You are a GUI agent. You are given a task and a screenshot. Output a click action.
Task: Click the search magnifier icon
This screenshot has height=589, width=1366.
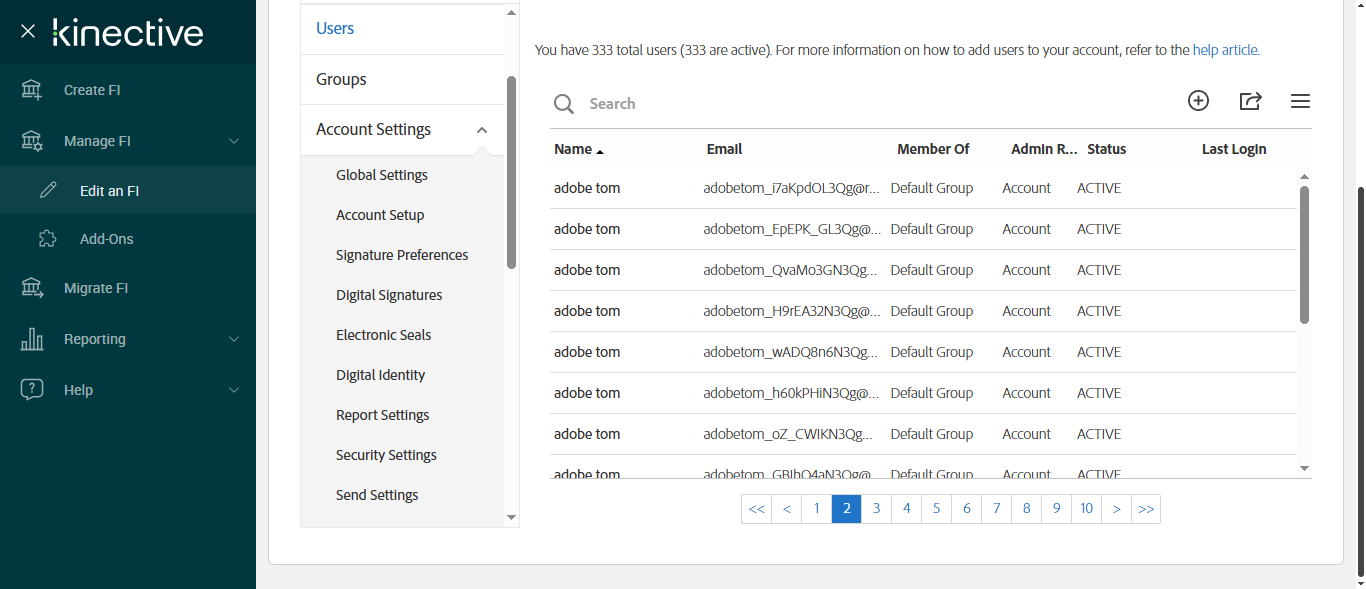point(564,104)
